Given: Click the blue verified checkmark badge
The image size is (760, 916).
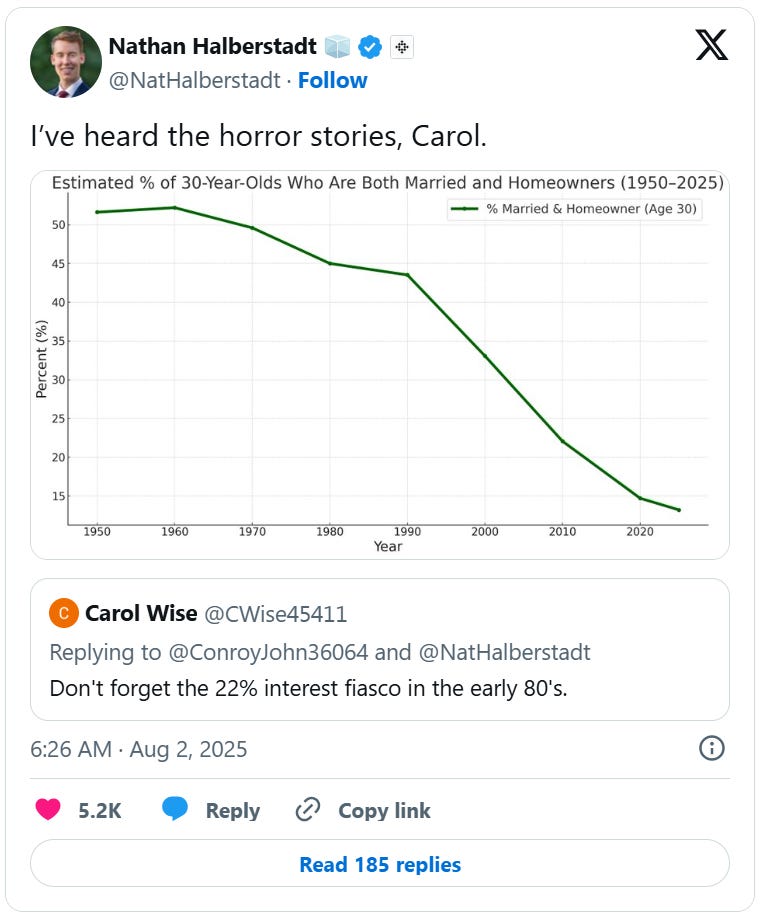Looking at the screenshot, I should tap(371, 46).
